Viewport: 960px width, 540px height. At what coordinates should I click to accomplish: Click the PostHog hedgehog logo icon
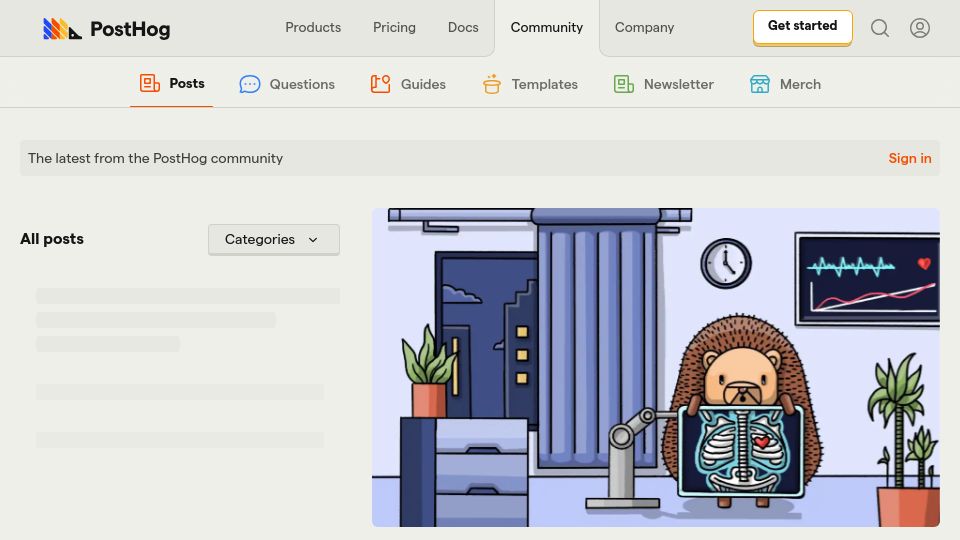[x=62, y=29]
